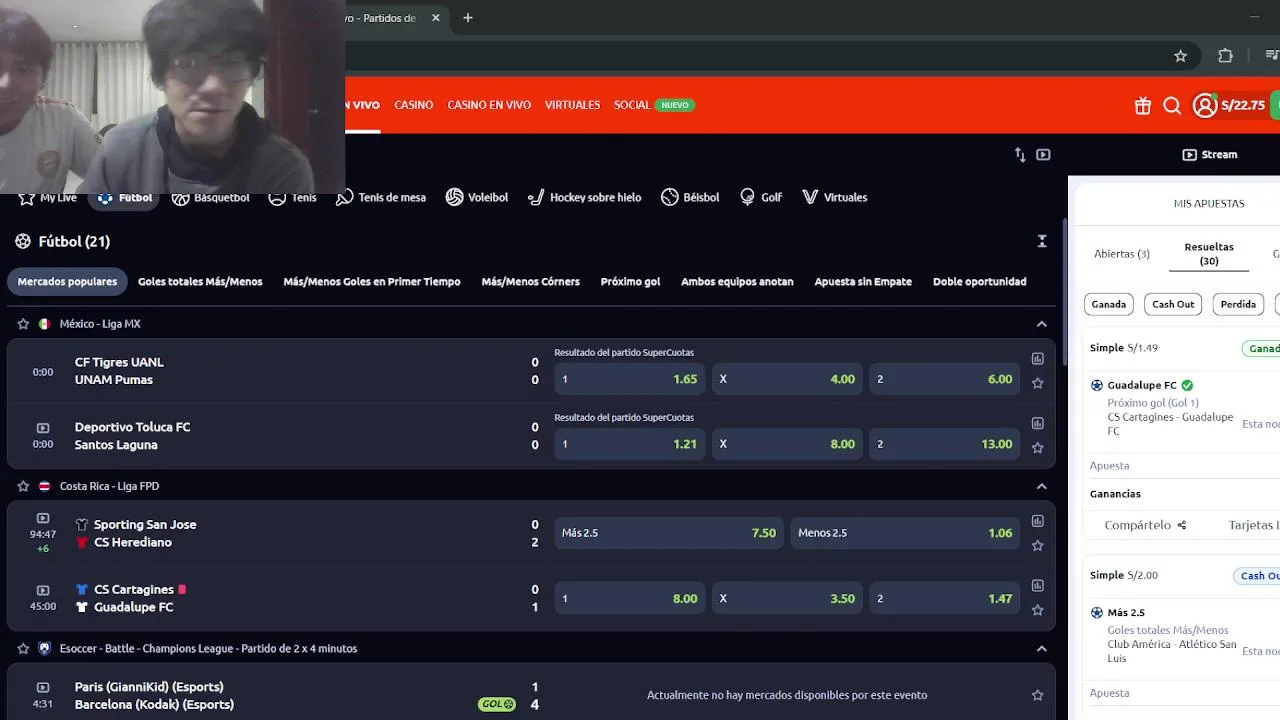Filter bets by Ganada
Viewport: 1280px width, 720px height.
1108,304
